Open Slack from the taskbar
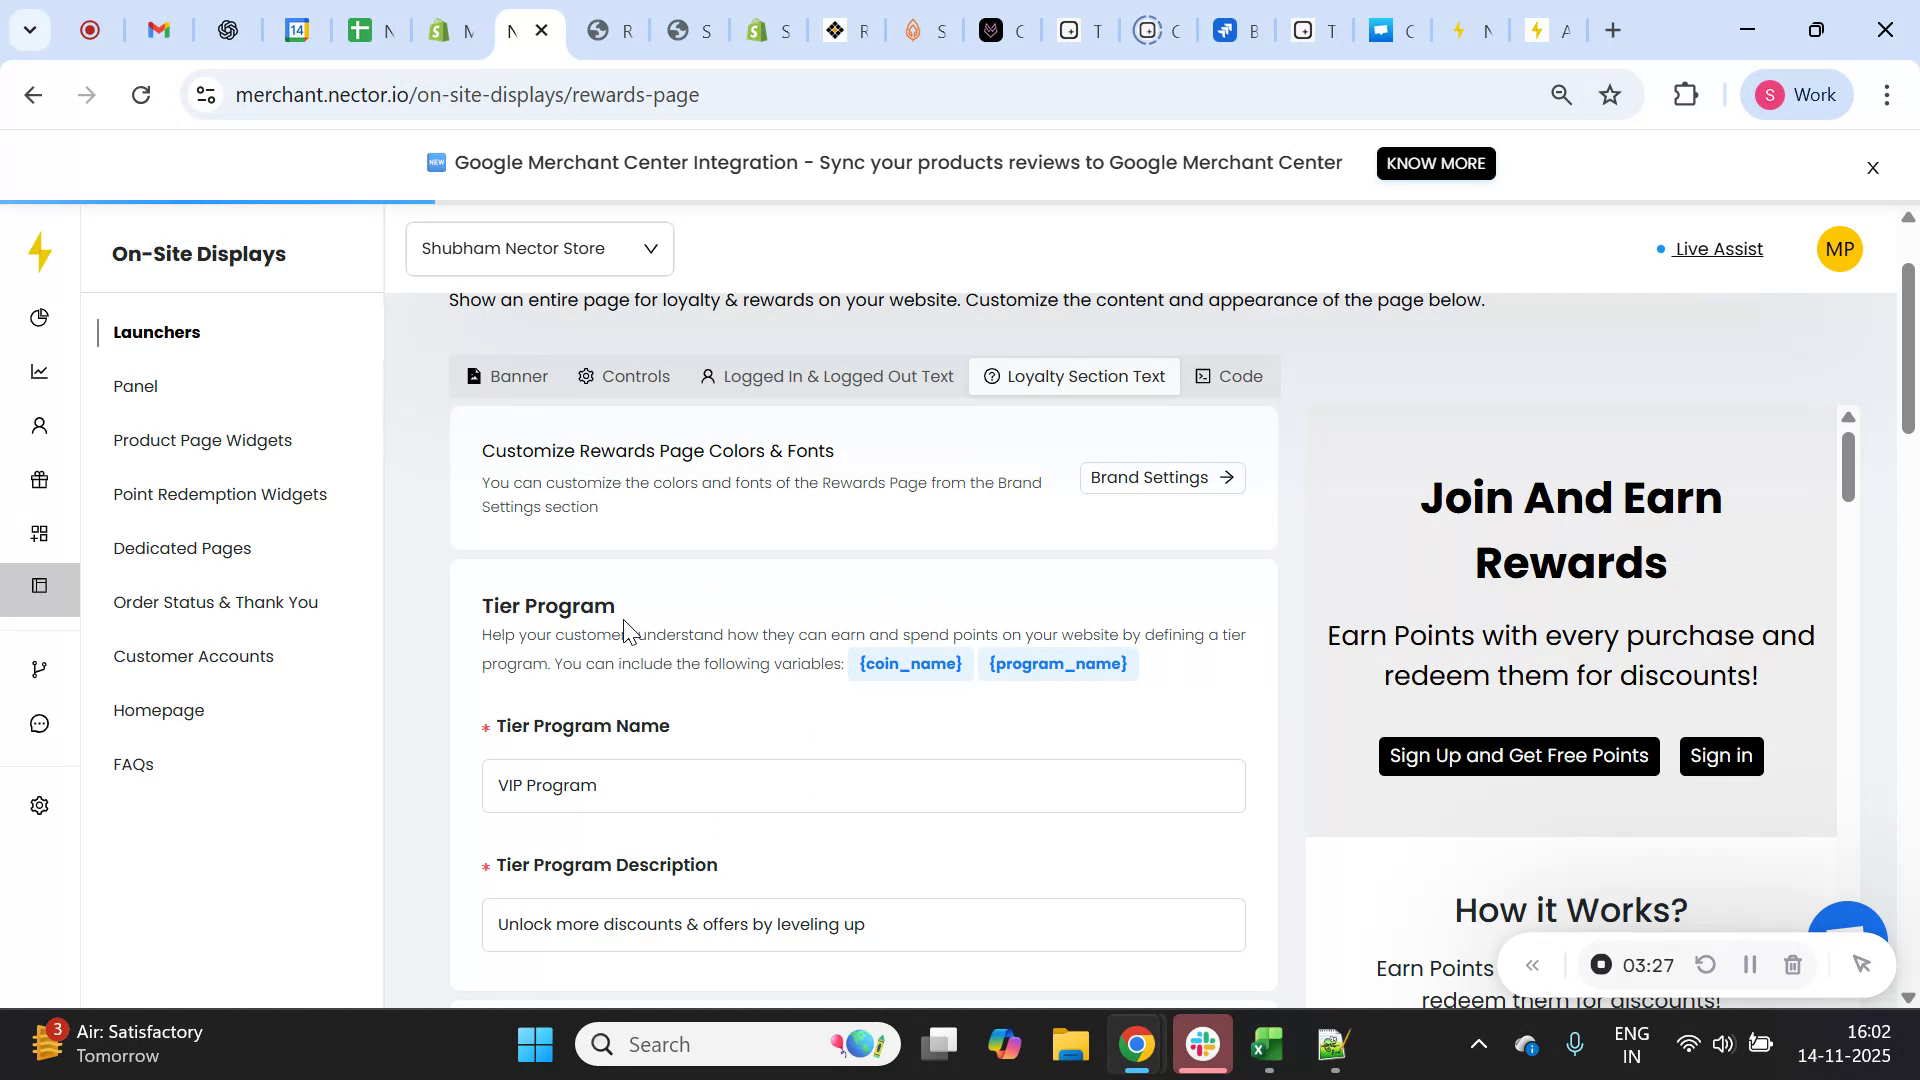 pyautogui.click(x=1202, y=1043)
